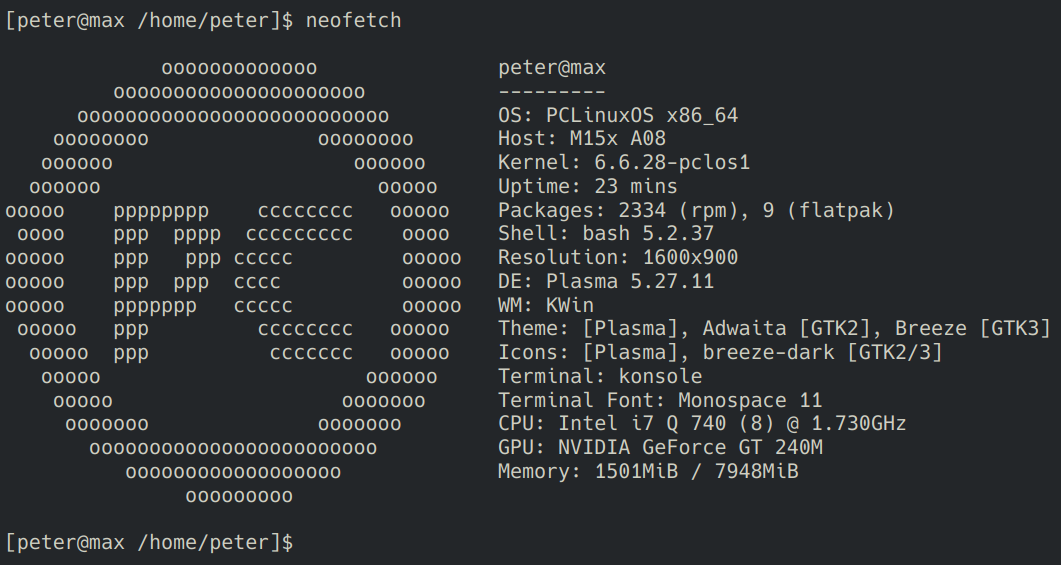Click the Terminal: konsole line
Viewport: 1061px width, 565px height.
click(600, 376)
